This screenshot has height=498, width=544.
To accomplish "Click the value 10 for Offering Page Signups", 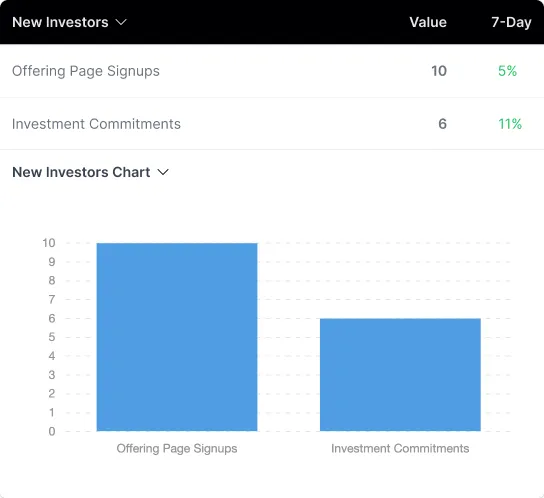I will 439,71.
